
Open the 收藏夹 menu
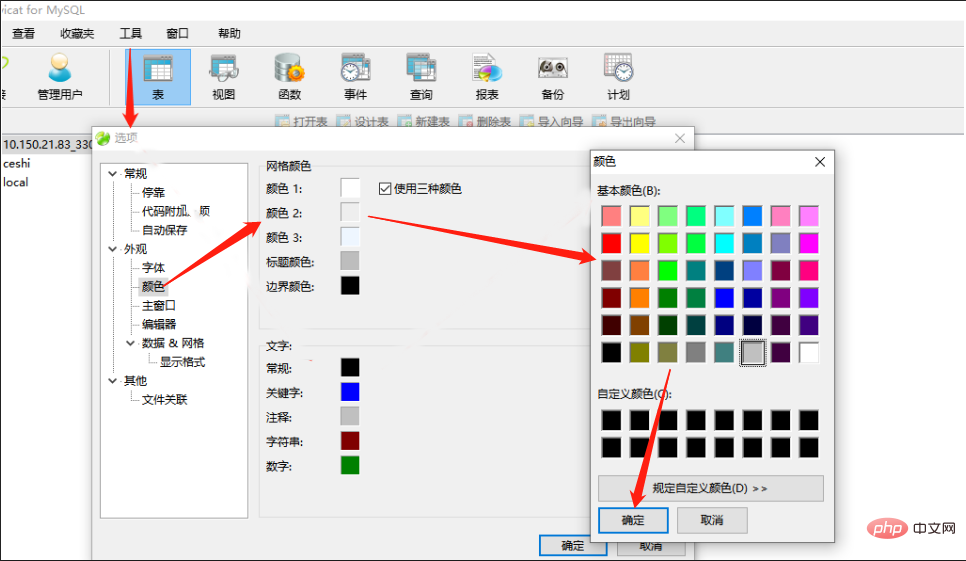pyautogui.click(x=77, y=33)
